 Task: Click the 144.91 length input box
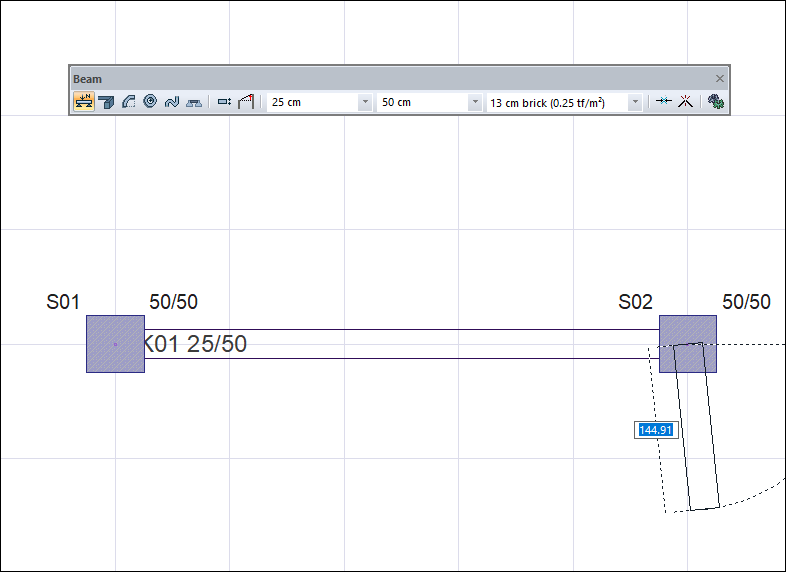click(x=656, y=430)
